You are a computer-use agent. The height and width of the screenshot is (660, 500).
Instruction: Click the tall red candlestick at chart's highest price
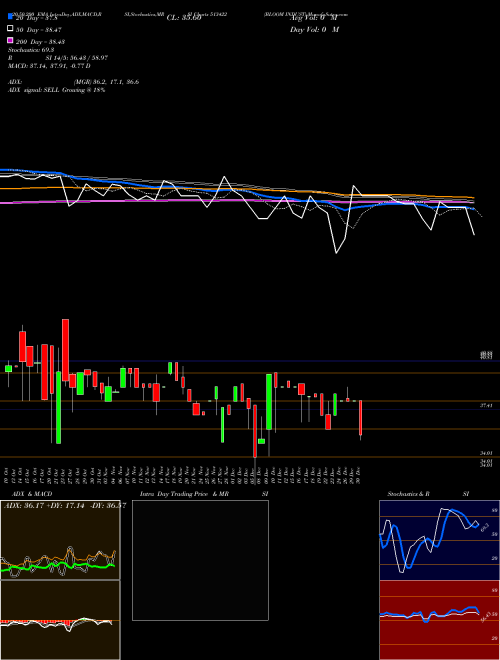point(65,350)
